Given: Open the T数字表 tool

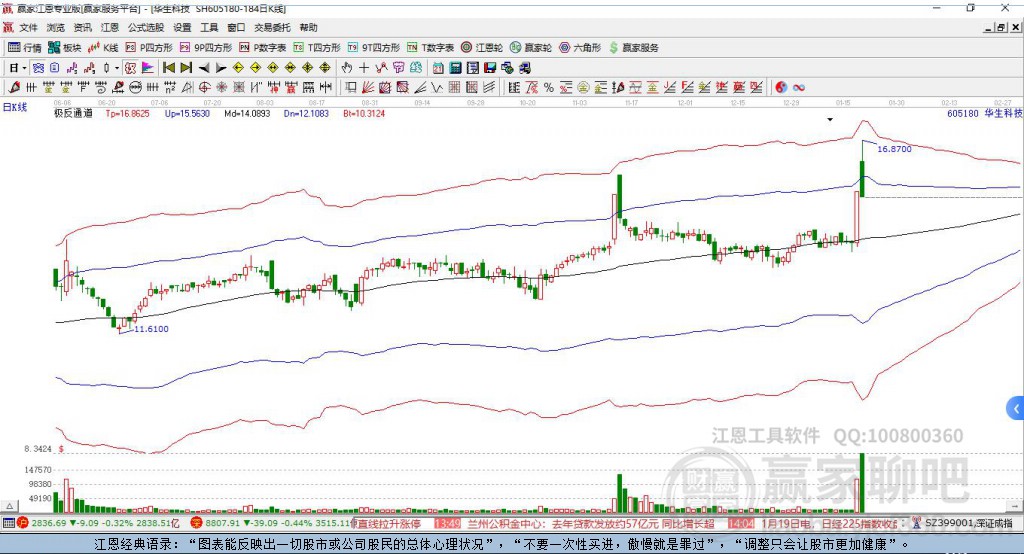Looking at the screenshot, I should (x=430, y=48).
